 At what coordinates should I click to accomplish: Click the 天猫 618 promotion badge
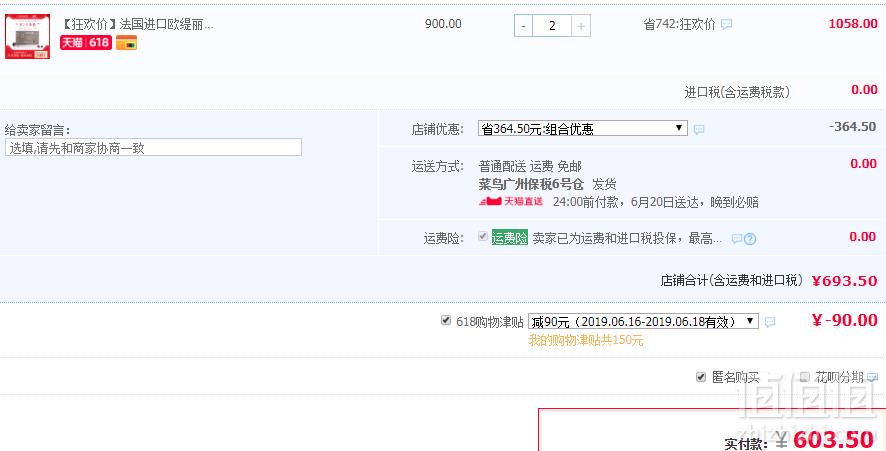coord(86,42)
